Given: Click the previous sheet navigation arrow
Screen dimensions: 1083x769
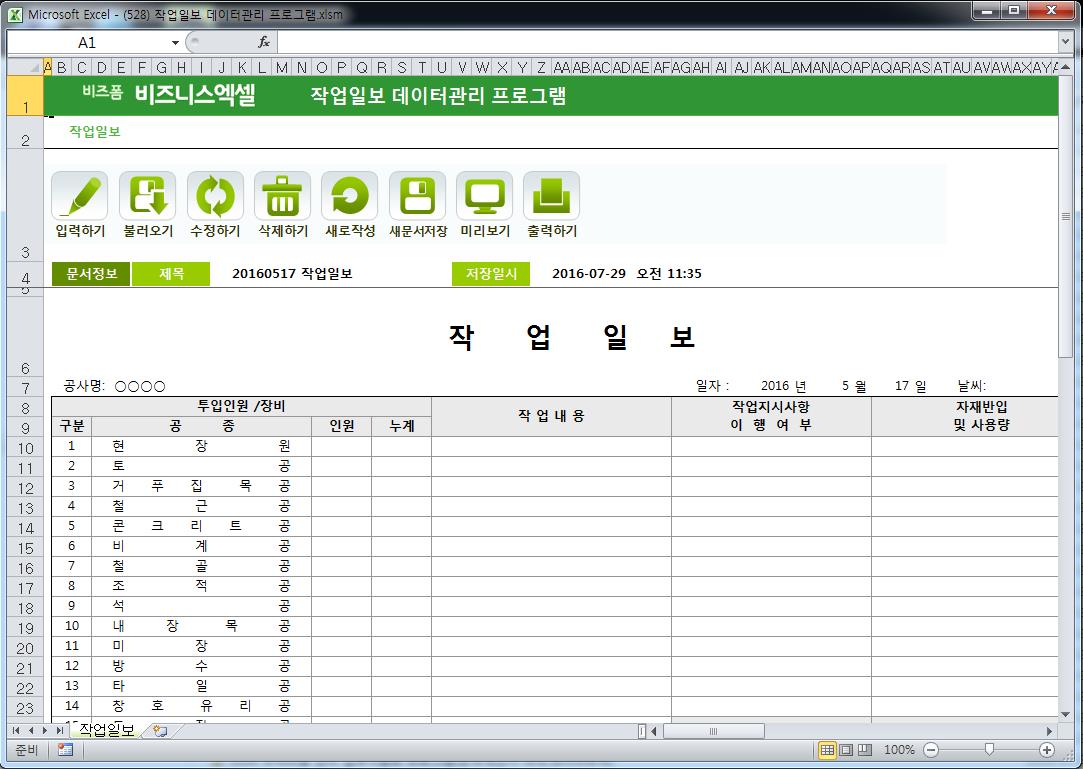Looking at the screenshot, I should tap(30, 730).
